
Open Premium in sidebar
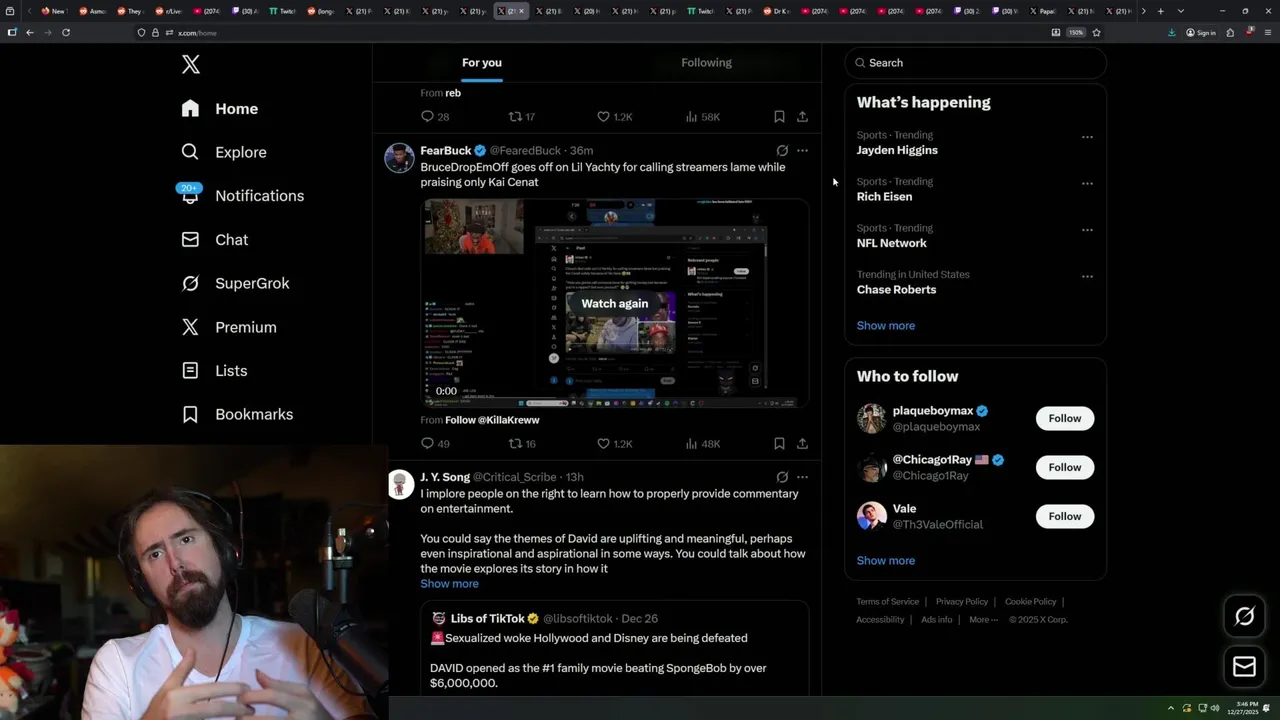tap(228, 327)
